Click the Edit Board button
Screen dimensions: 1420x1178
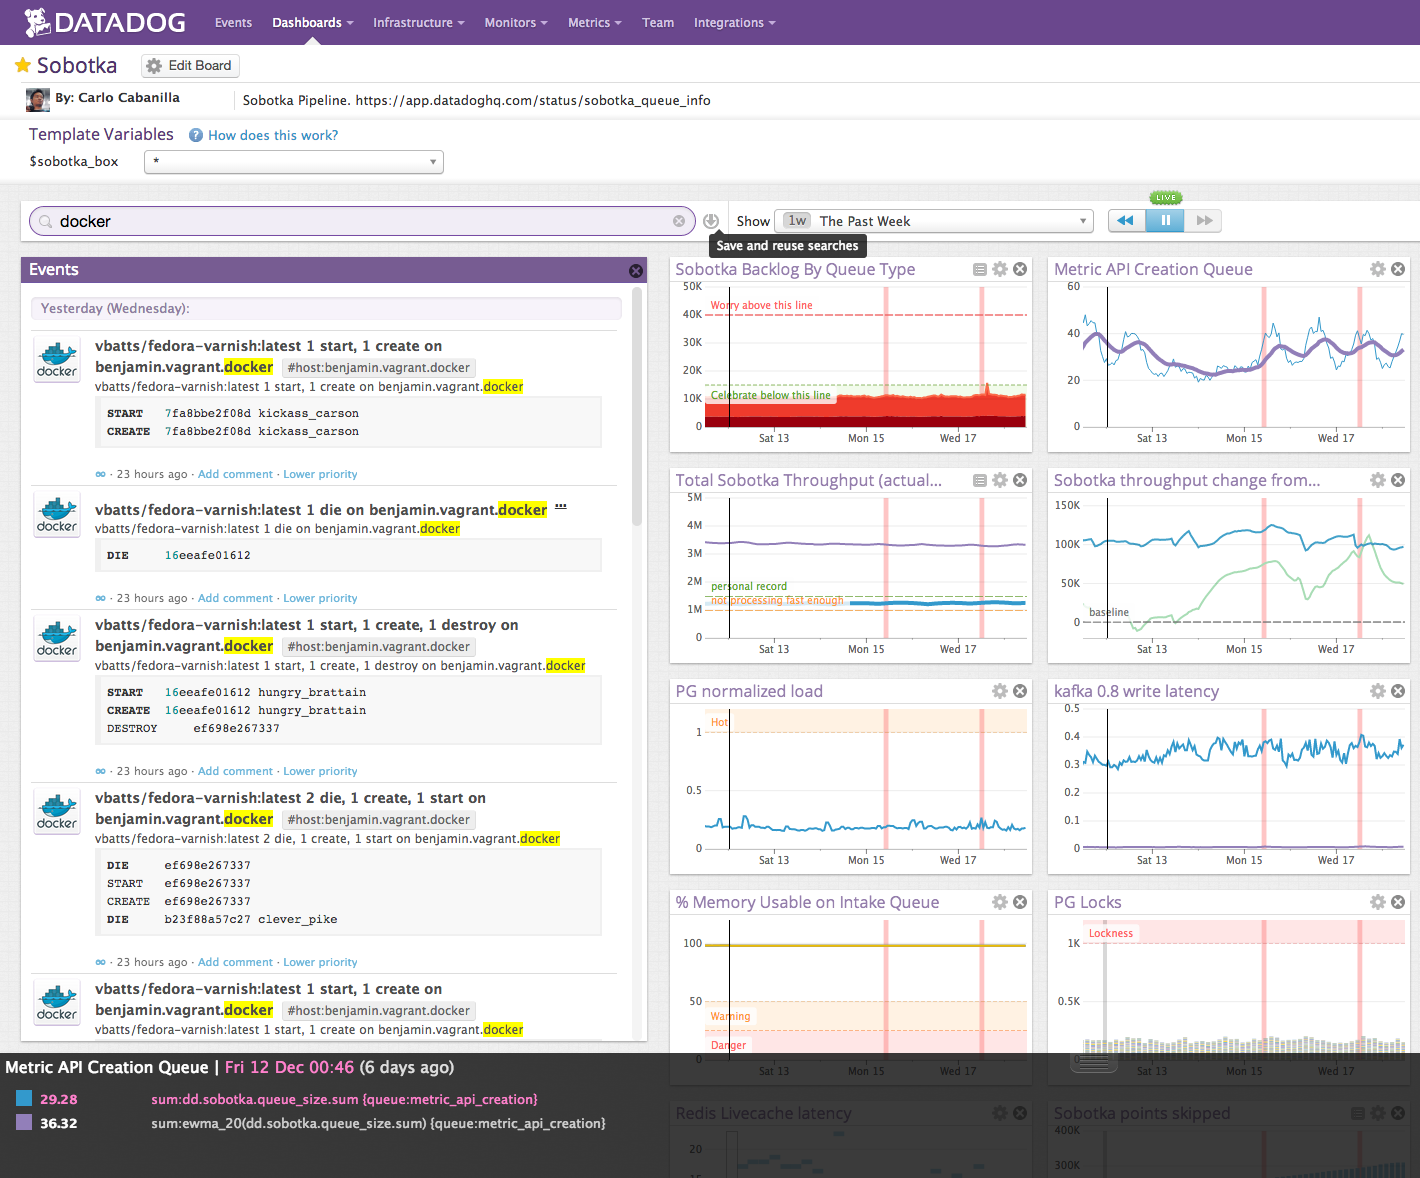click(190, 66)
